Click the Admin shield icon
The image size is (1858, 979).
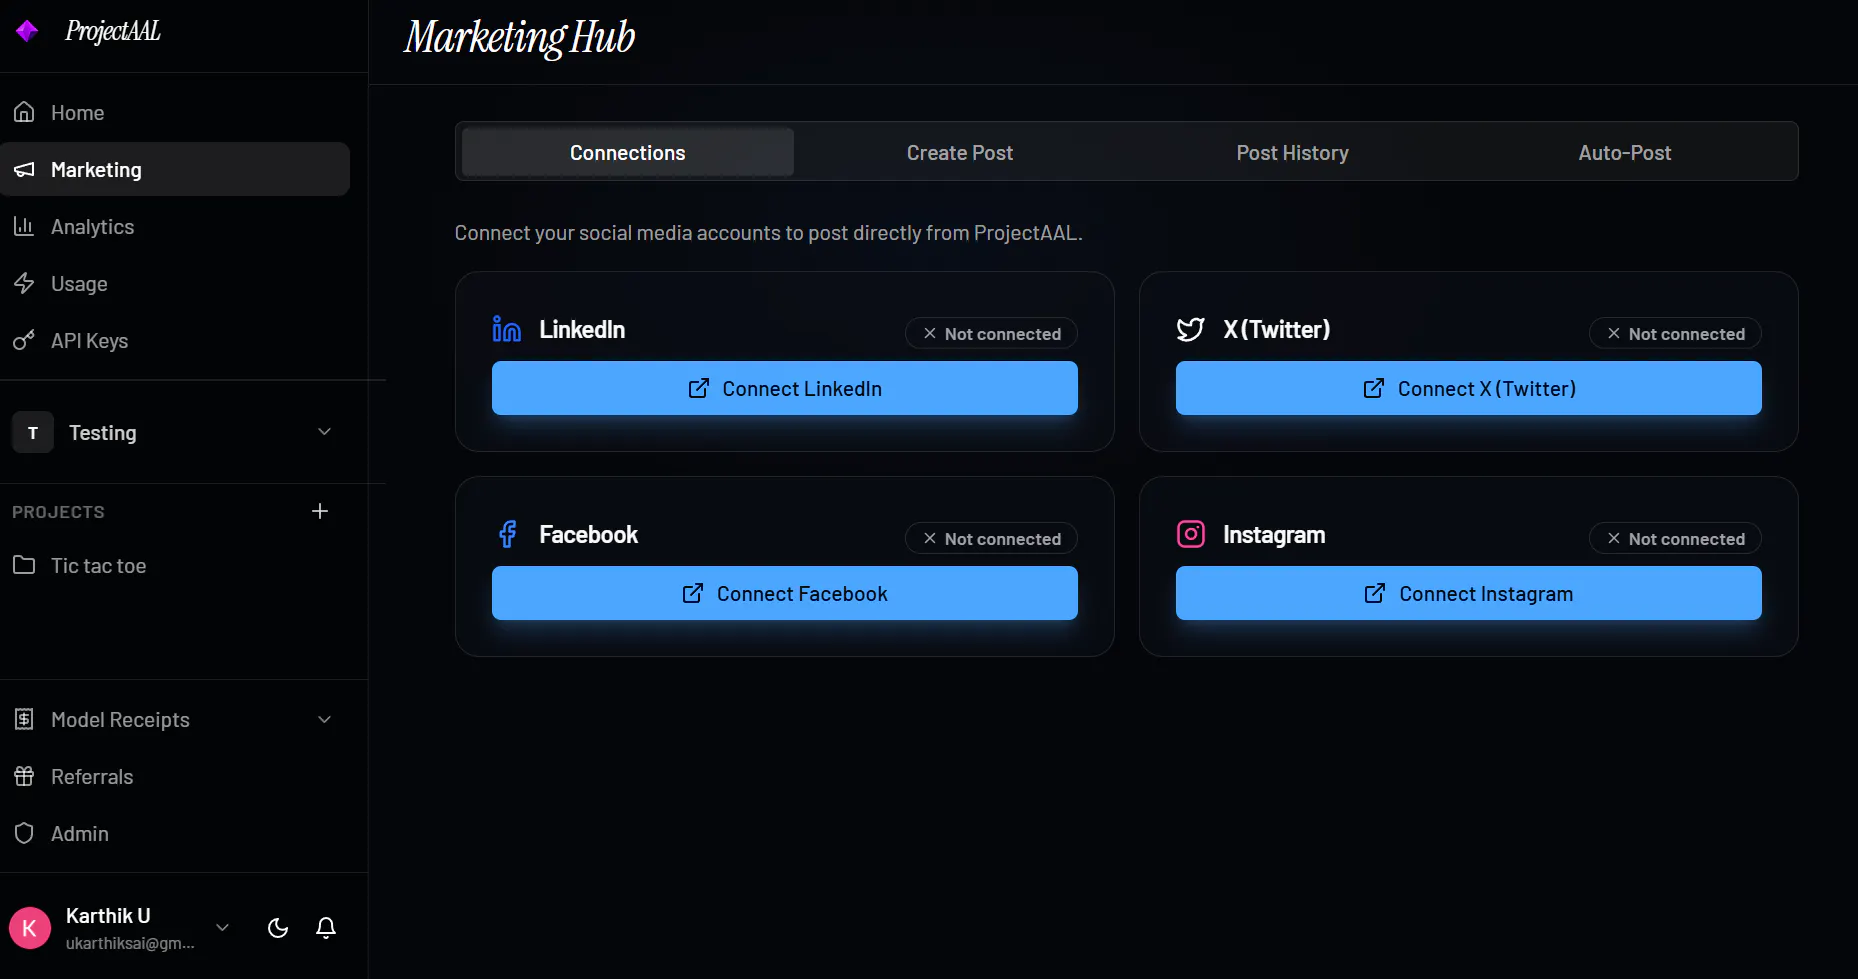click(24, 833)
